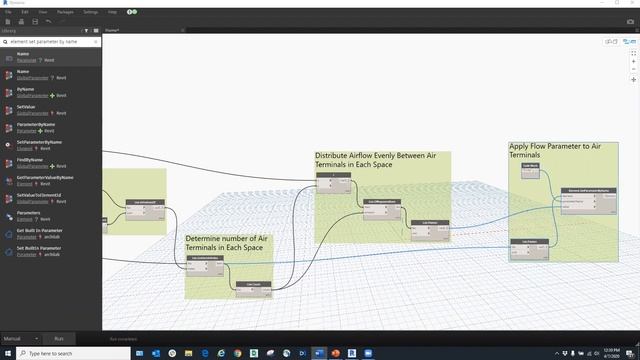Select 'Determine number of Air Terminals' group title
Image resolution: width=640 pixels, height=360 pixels.
pos(227,243)
